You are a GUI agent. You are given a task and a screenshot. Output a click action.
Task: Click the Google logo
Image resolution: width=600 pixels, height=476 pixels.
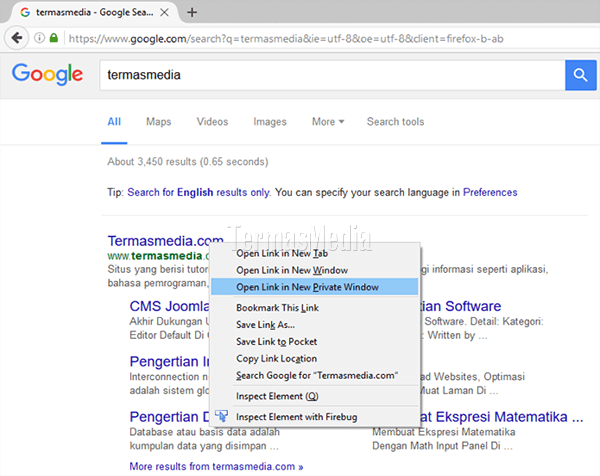point(47,74)
